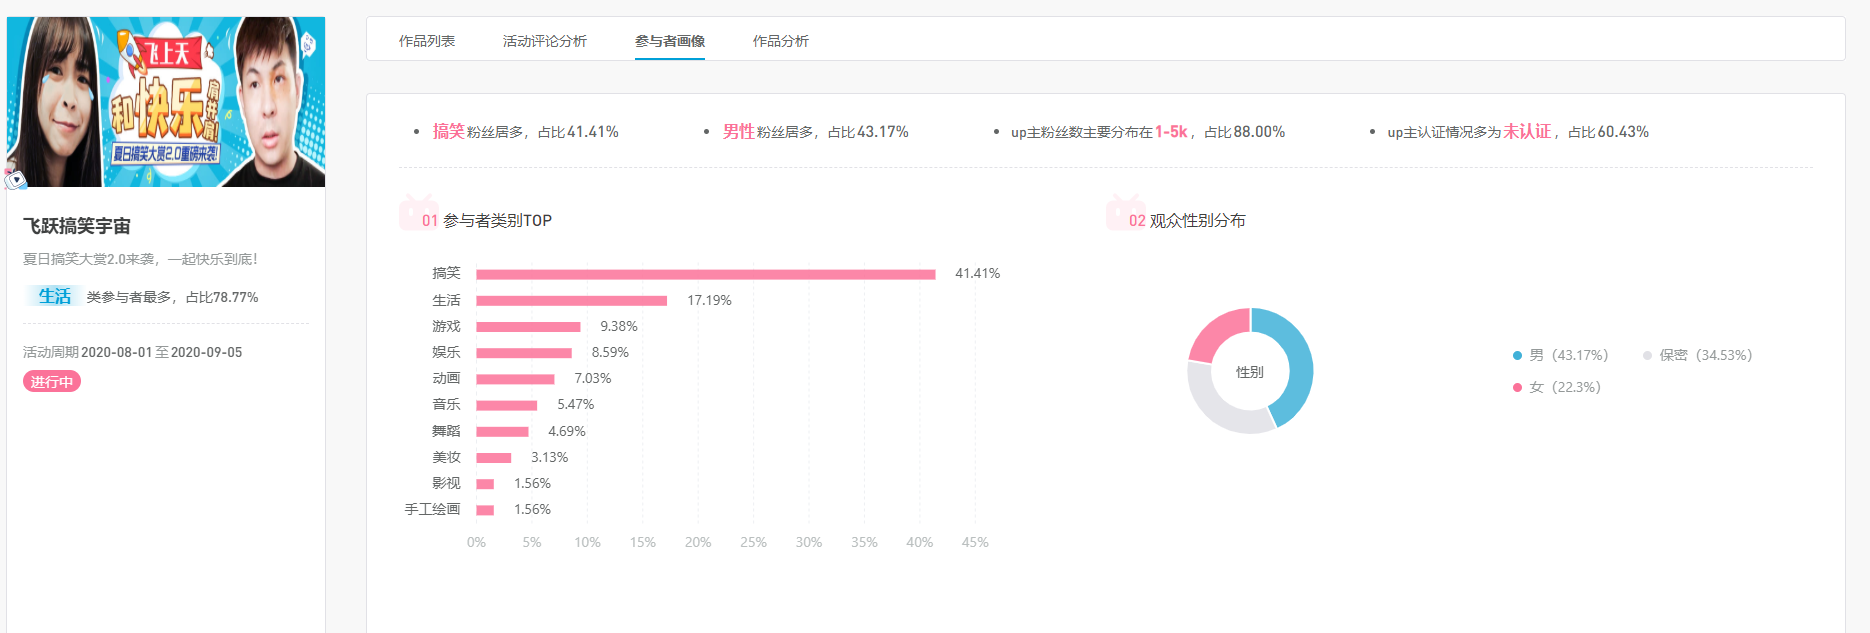Toggle the 女 legend entry
This screenshot has width=1870, height=633.
1557,387
